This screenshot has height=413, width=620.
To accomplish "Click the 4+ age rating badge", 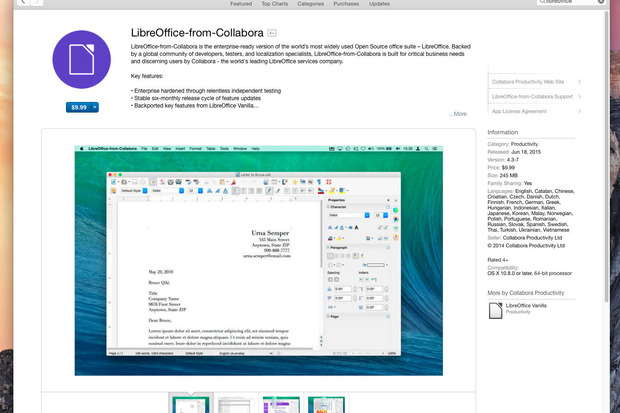I will tap(272, 33).
